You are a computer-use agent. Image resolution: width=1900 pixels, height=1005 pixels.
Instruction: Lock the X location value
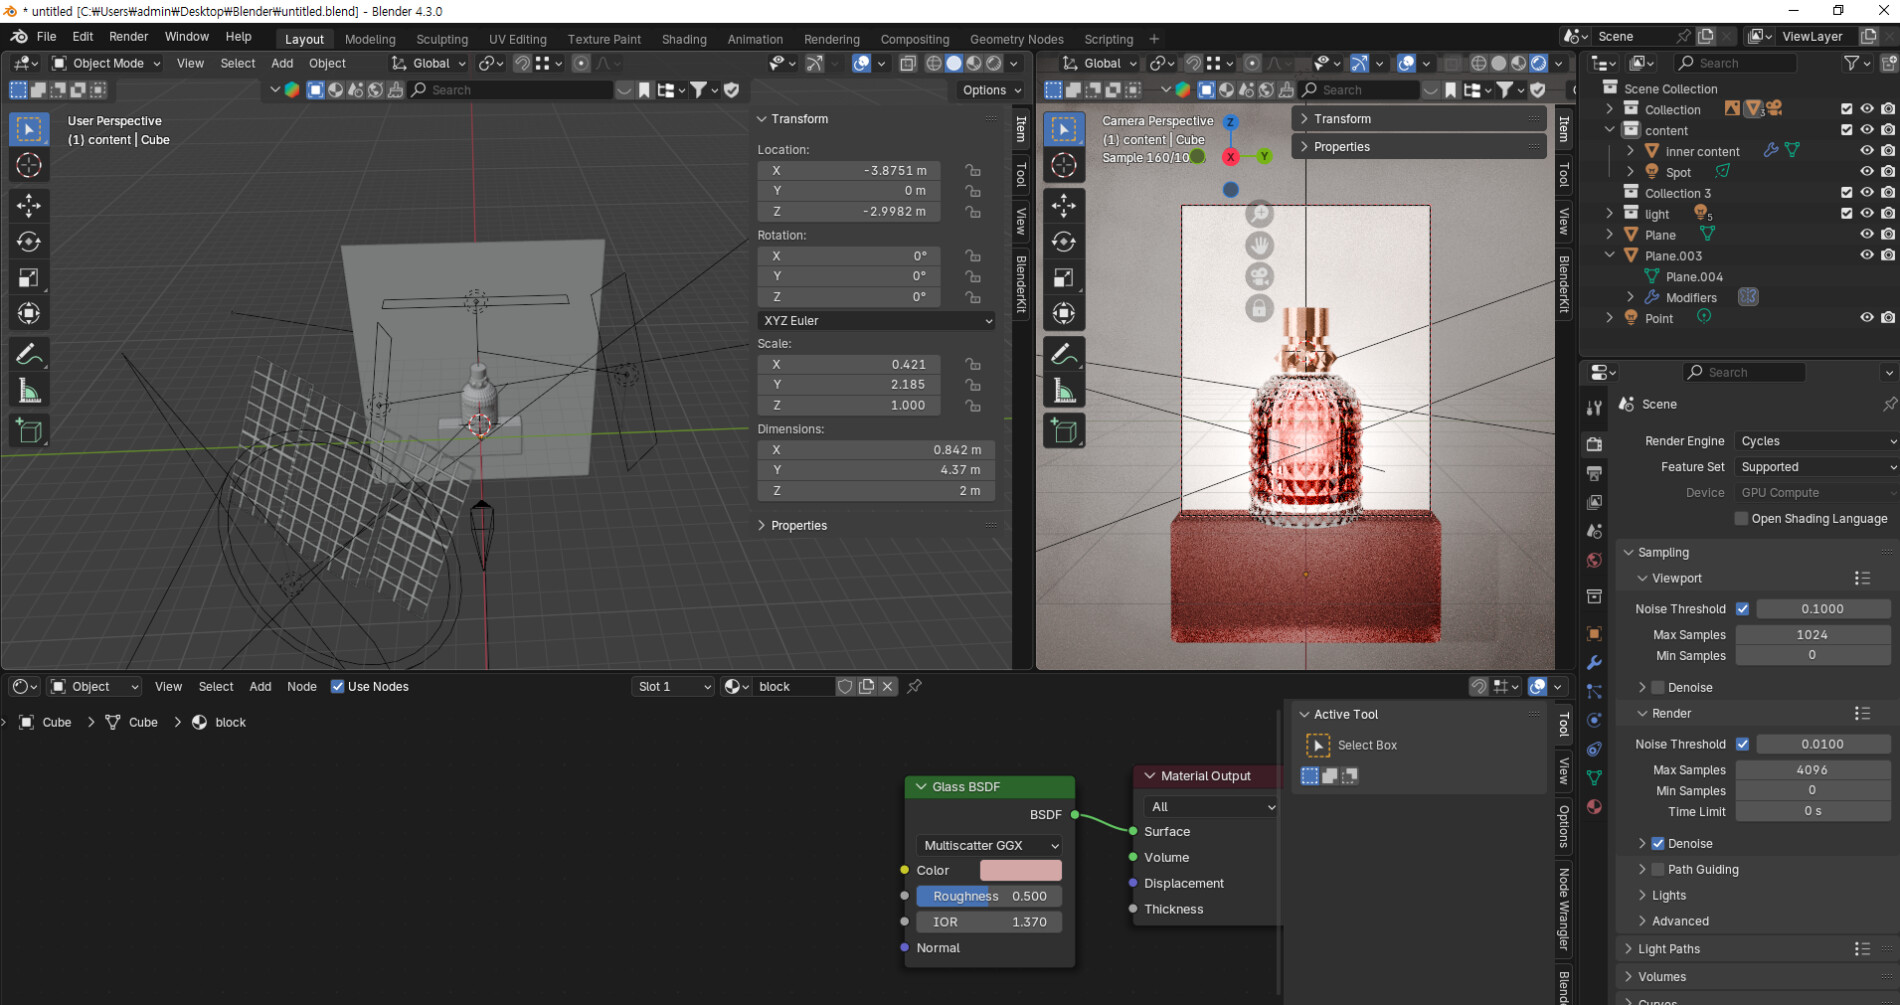point(972,170)
